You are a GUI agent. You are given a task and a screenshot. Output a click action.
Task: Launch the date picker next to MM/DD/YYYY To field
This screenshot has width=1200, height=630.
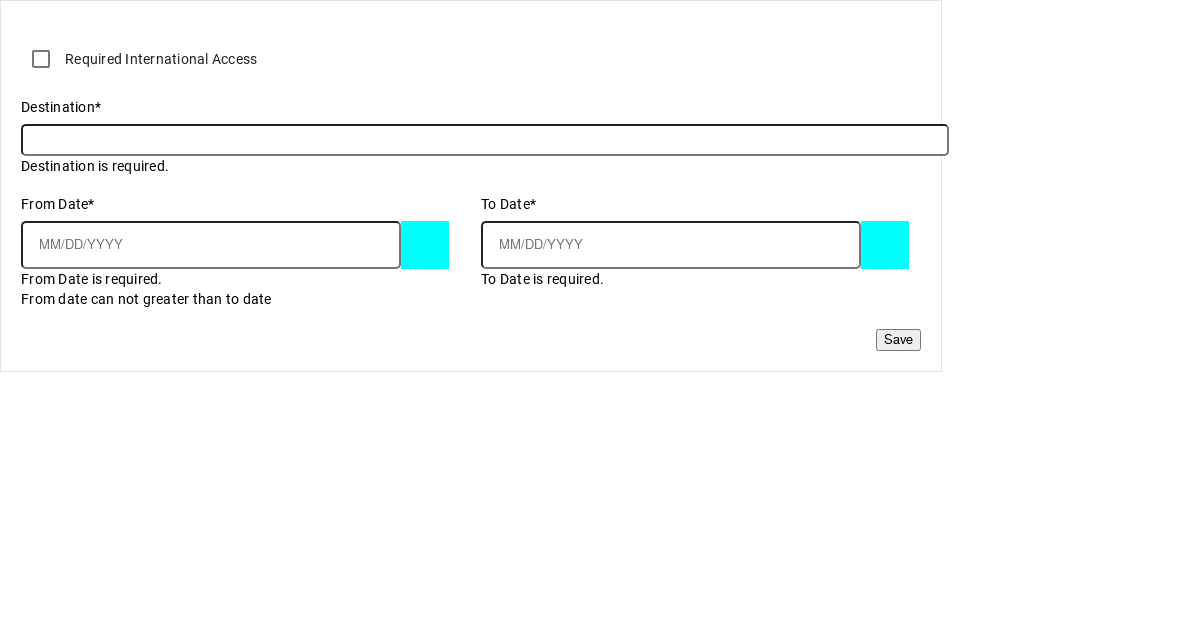885,245
